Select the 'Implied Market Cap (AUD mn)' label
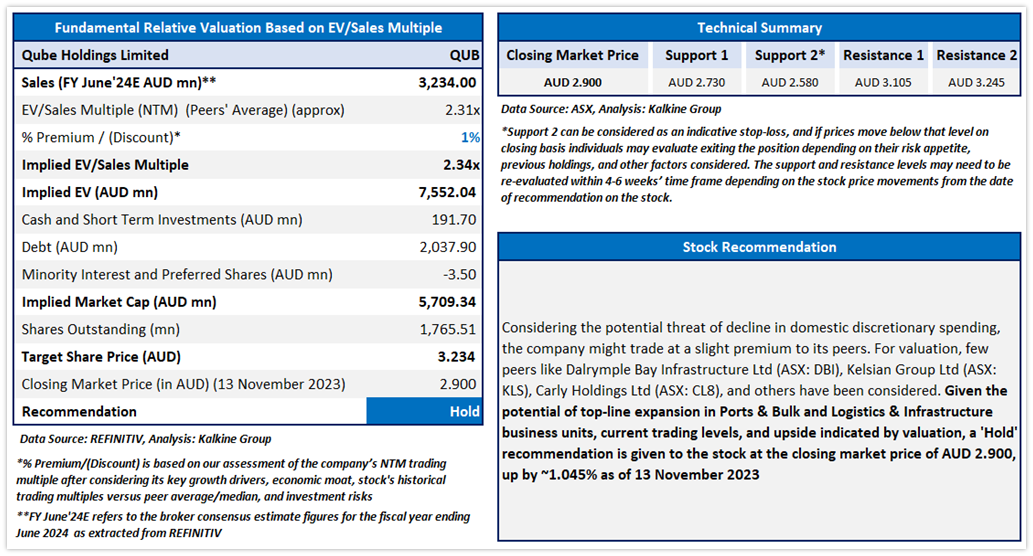This screenshot has height=556, width=1033. pyautogui.click(x=119, y=302)
